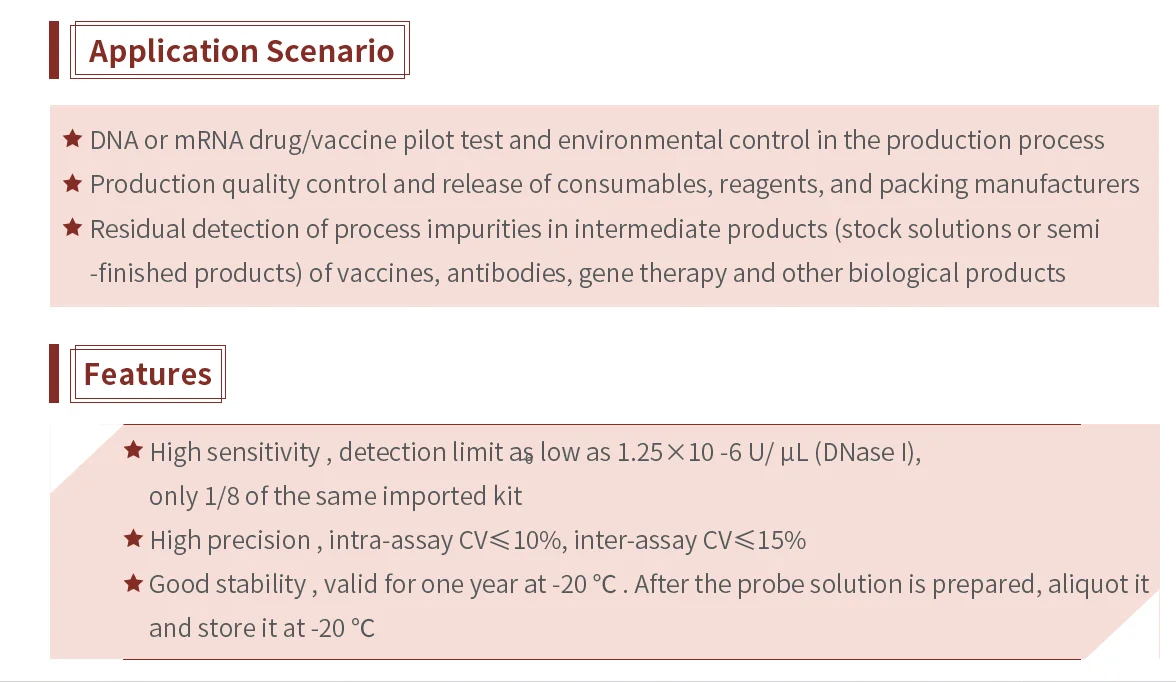1176x682 pixels.
Task: Click the star bullet beside Good stability
Action: pyautogui.click(x=133, y=583)
